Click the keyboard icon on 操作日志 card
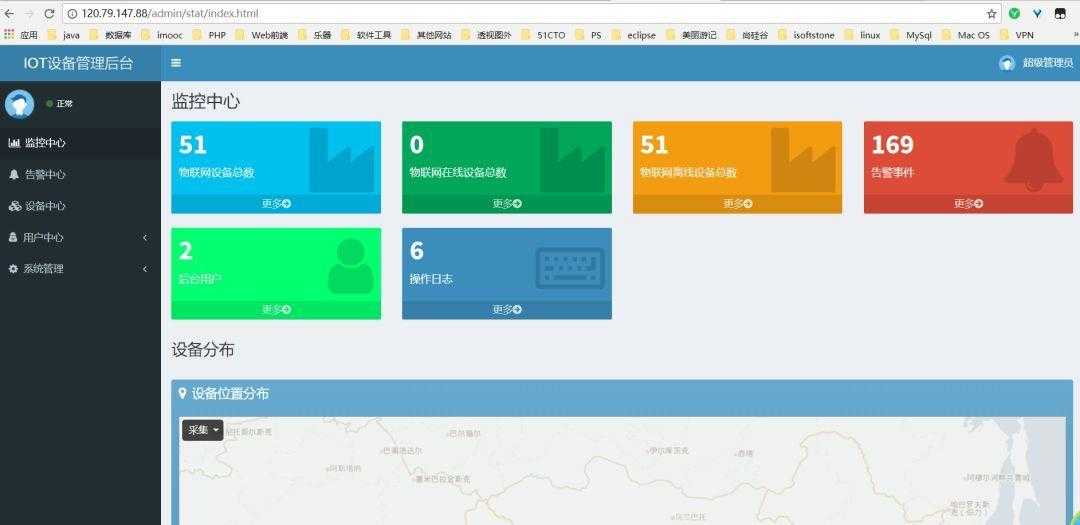The image size is (1080, 525). point(570,268)
